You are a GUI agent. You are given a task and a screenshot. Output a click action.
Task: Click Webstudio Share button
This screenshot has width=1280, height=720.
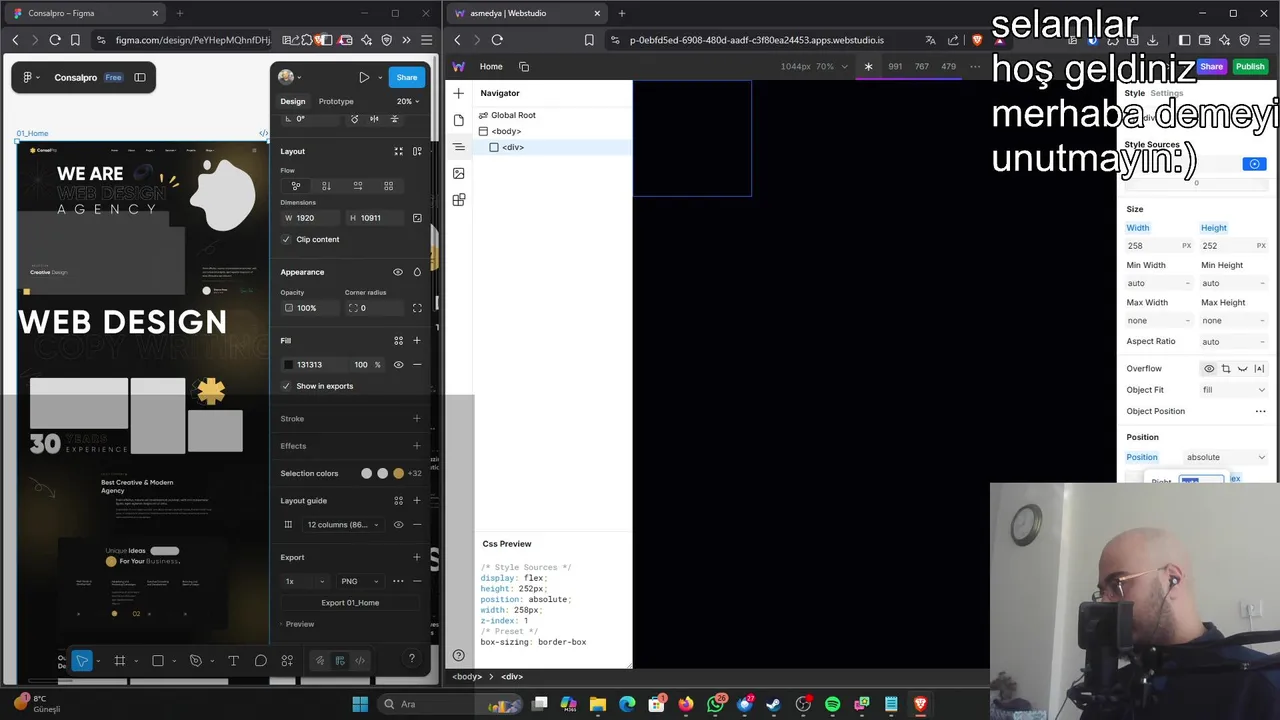click(1211, 66)
